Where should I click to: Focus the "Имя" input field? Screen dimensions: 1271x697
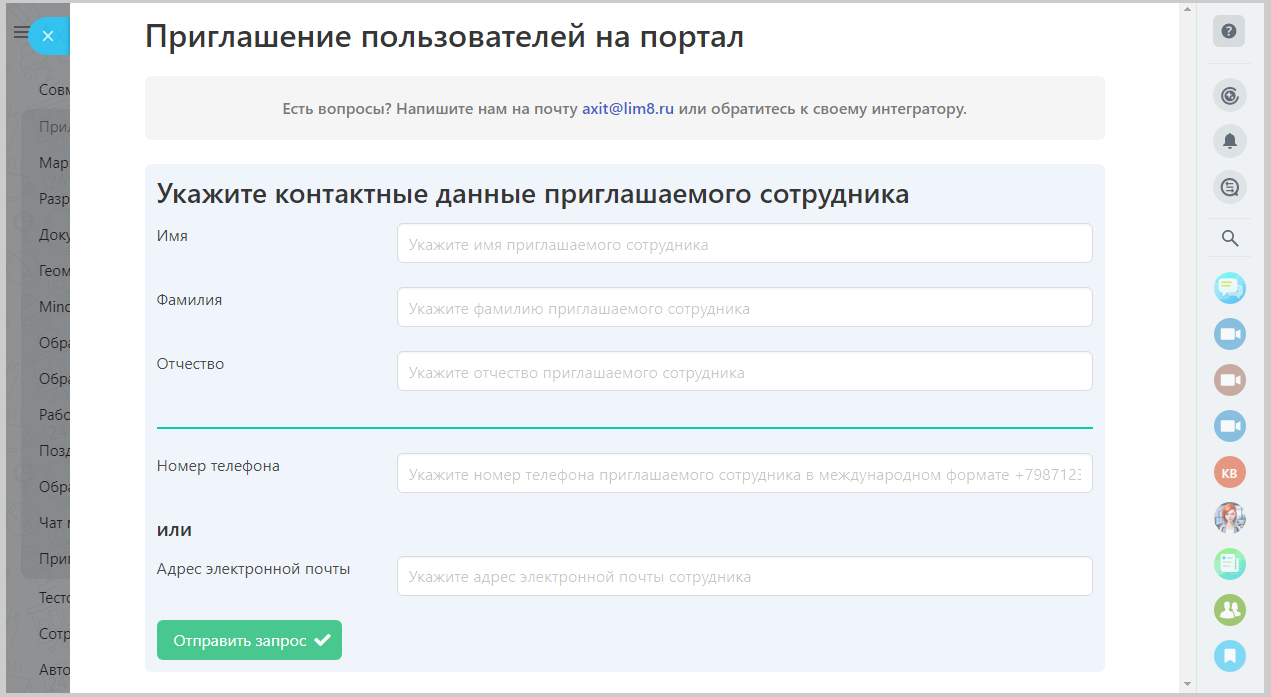(x=744, y=244)
